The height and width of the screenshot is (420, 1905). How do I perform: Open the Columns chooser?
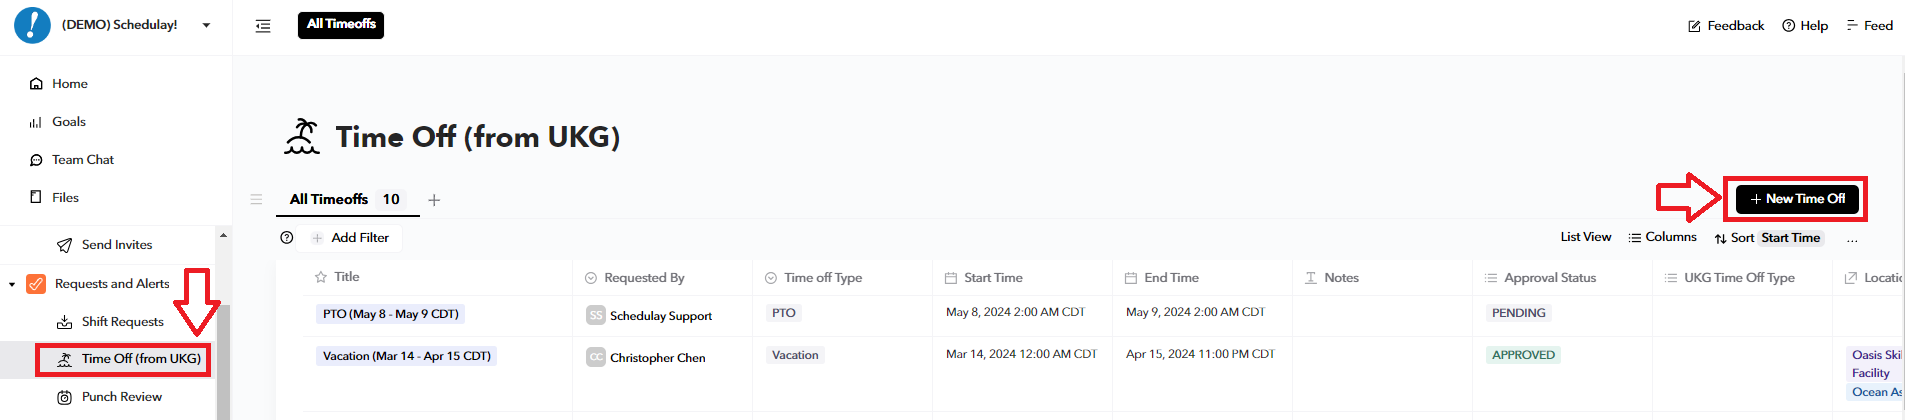[1662, 237]
